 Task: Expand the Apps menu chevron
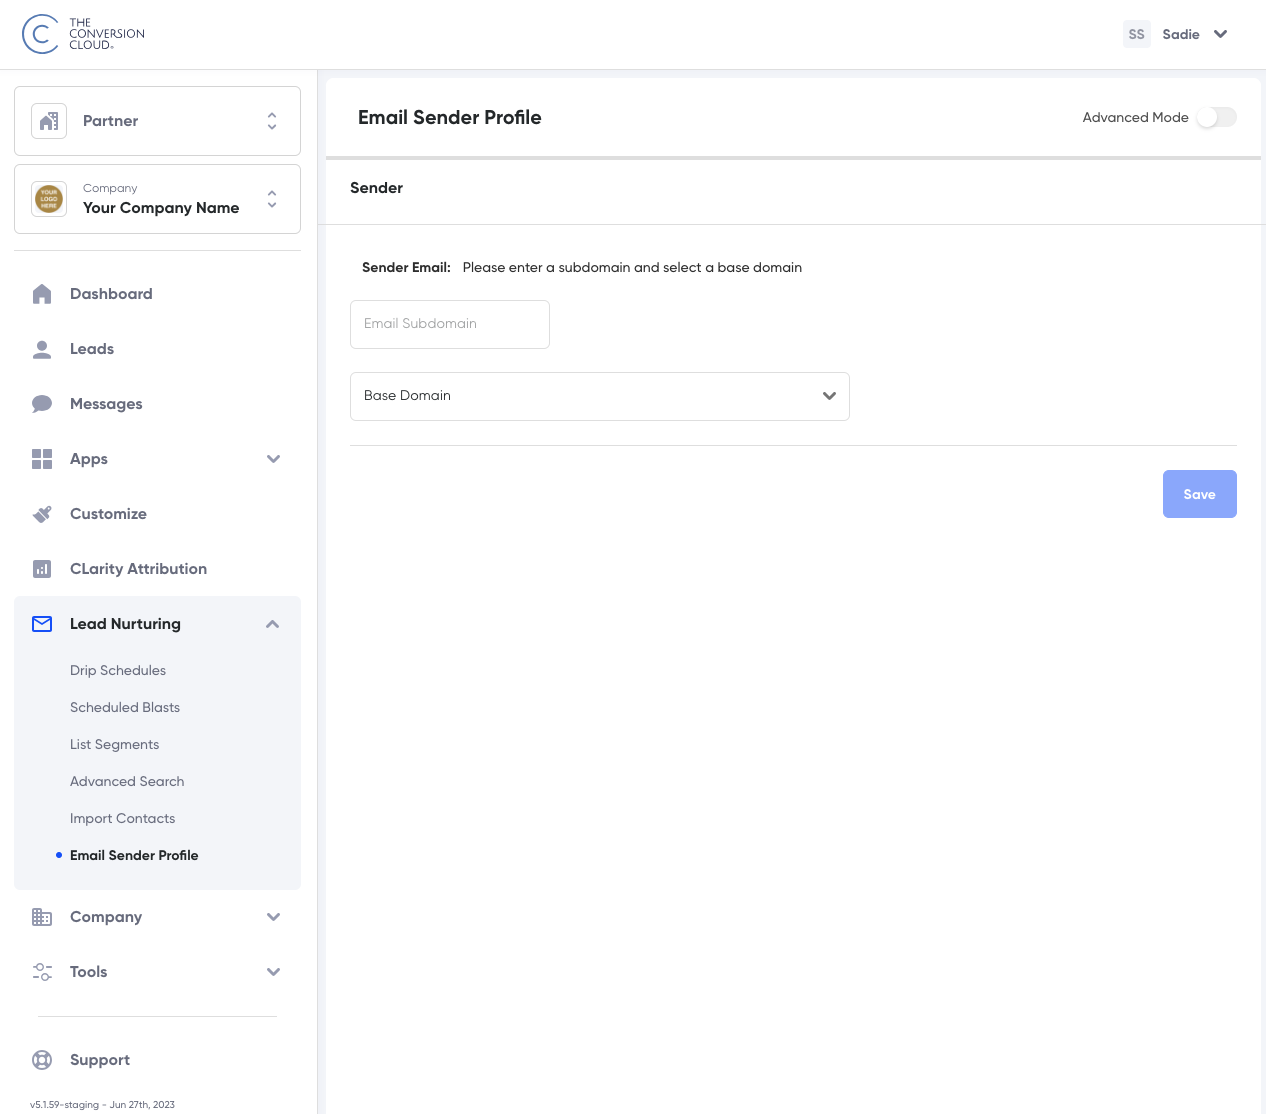273,459
